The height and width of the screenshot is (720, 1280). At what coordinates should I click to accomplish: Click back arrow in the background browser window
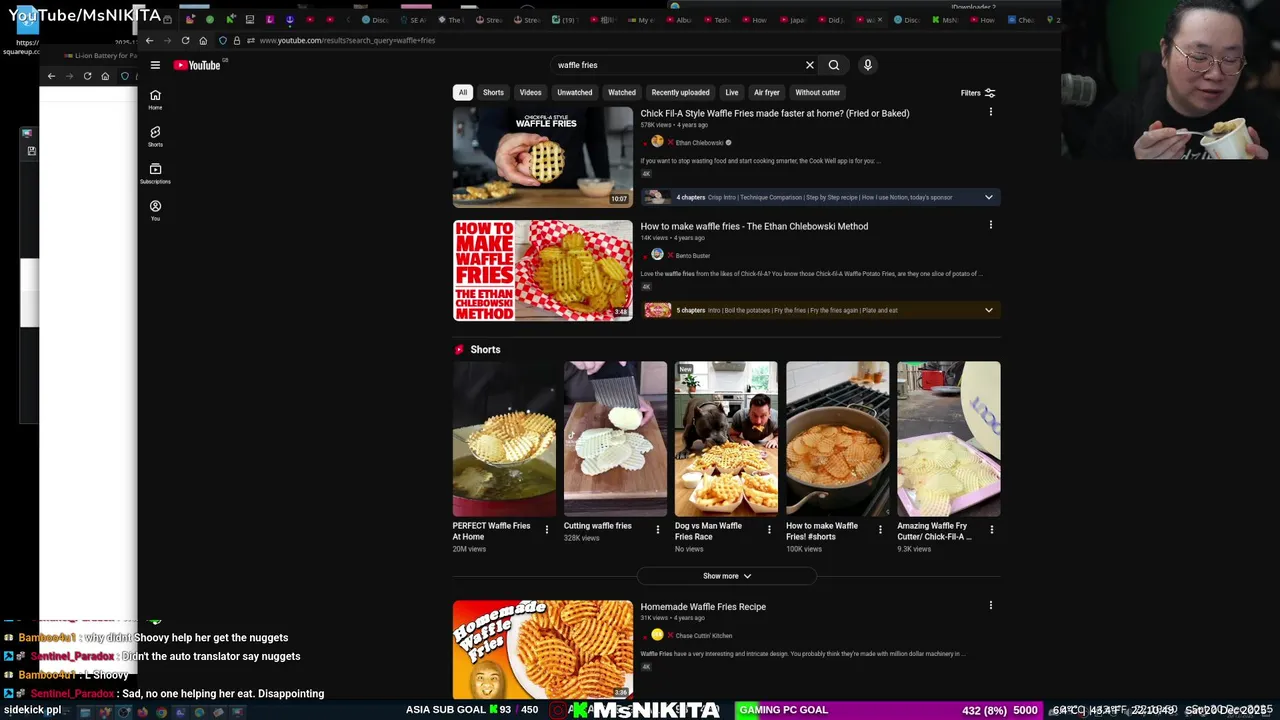(x=51, y=76)
